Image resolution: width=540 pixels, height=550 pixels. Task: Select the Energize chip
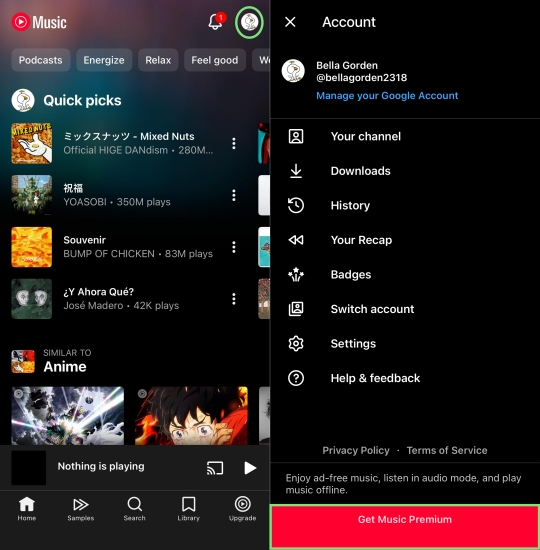104,60
